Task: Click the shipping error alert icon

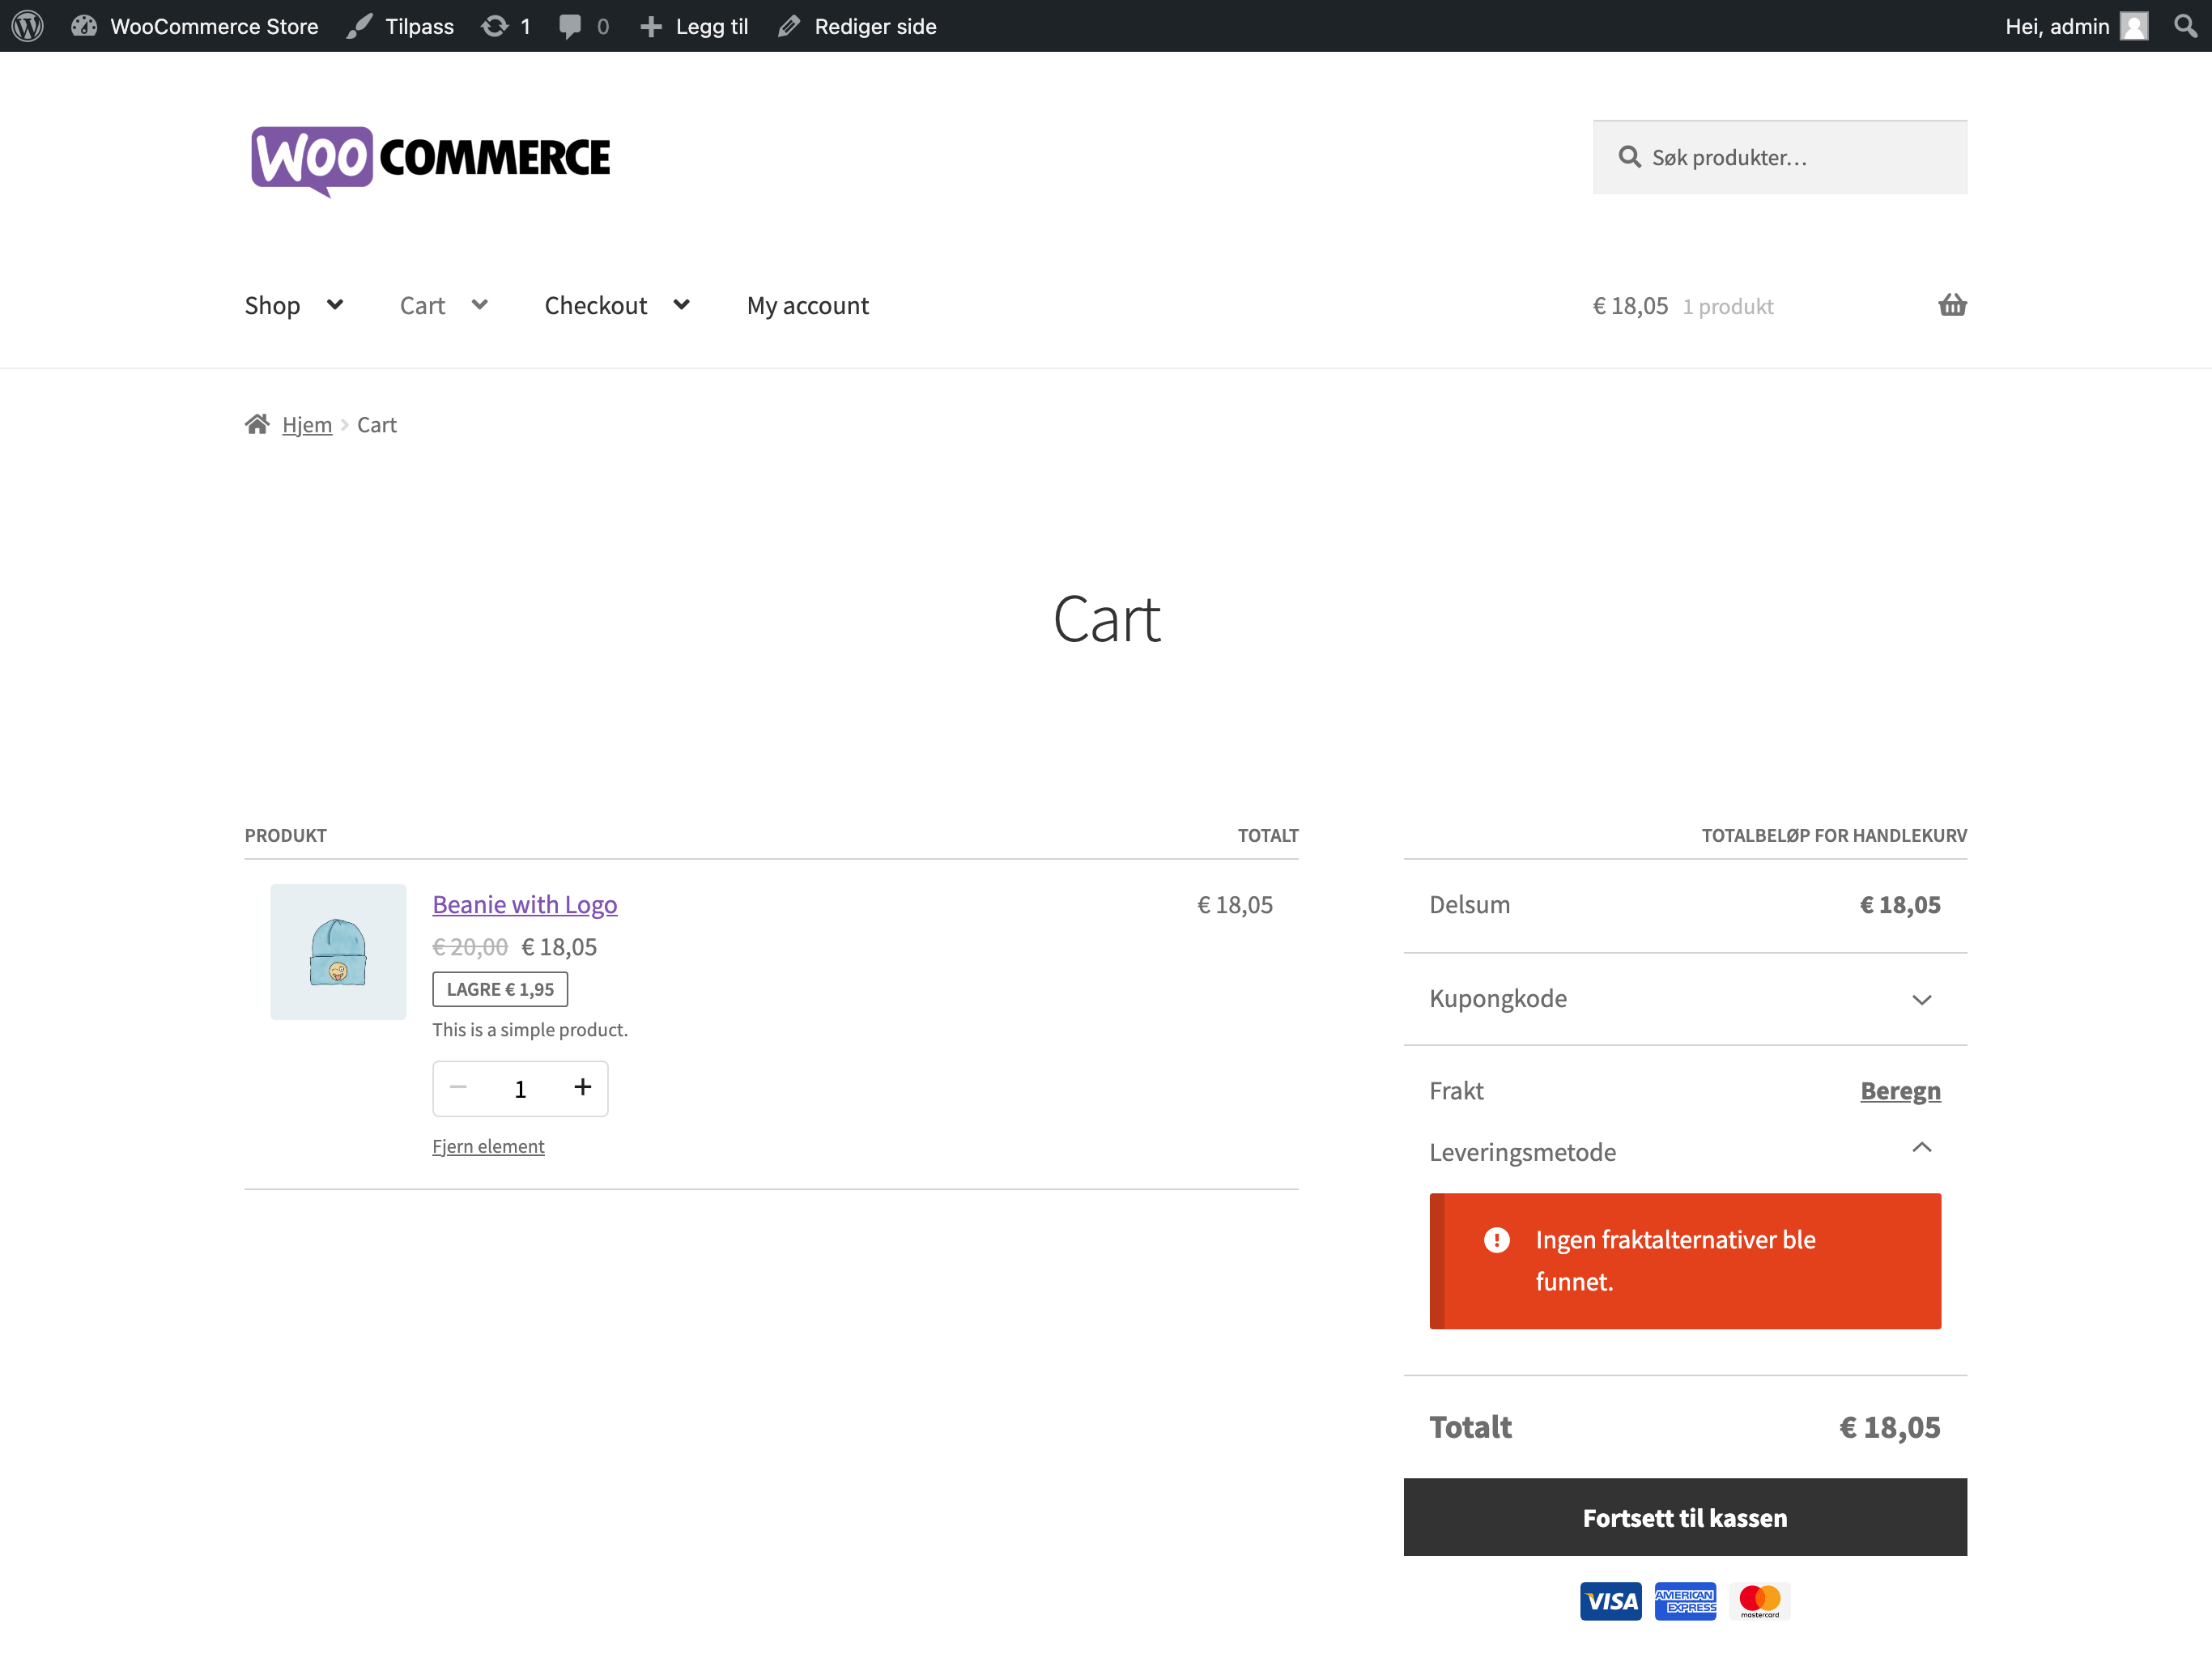Action: (x=1496, y=1240)
